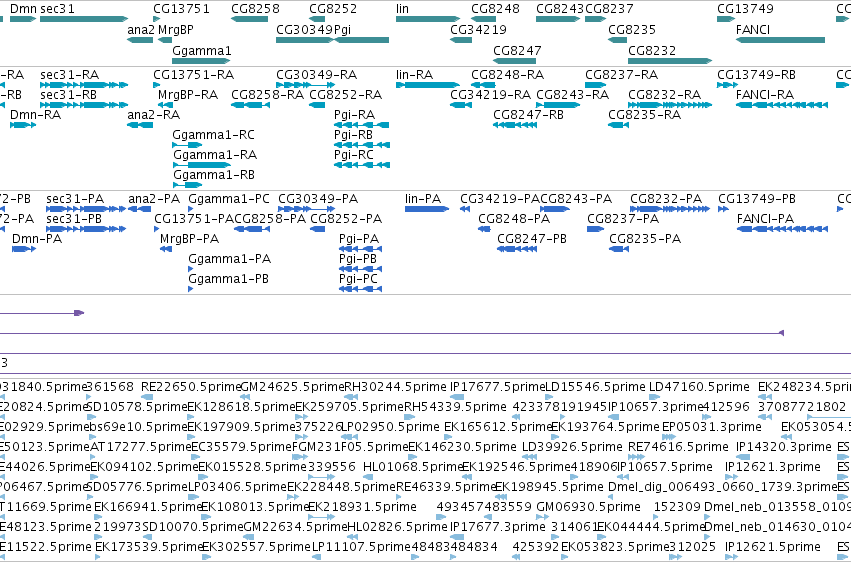Select the CG13751 gene label

click(x=181, y=9)
